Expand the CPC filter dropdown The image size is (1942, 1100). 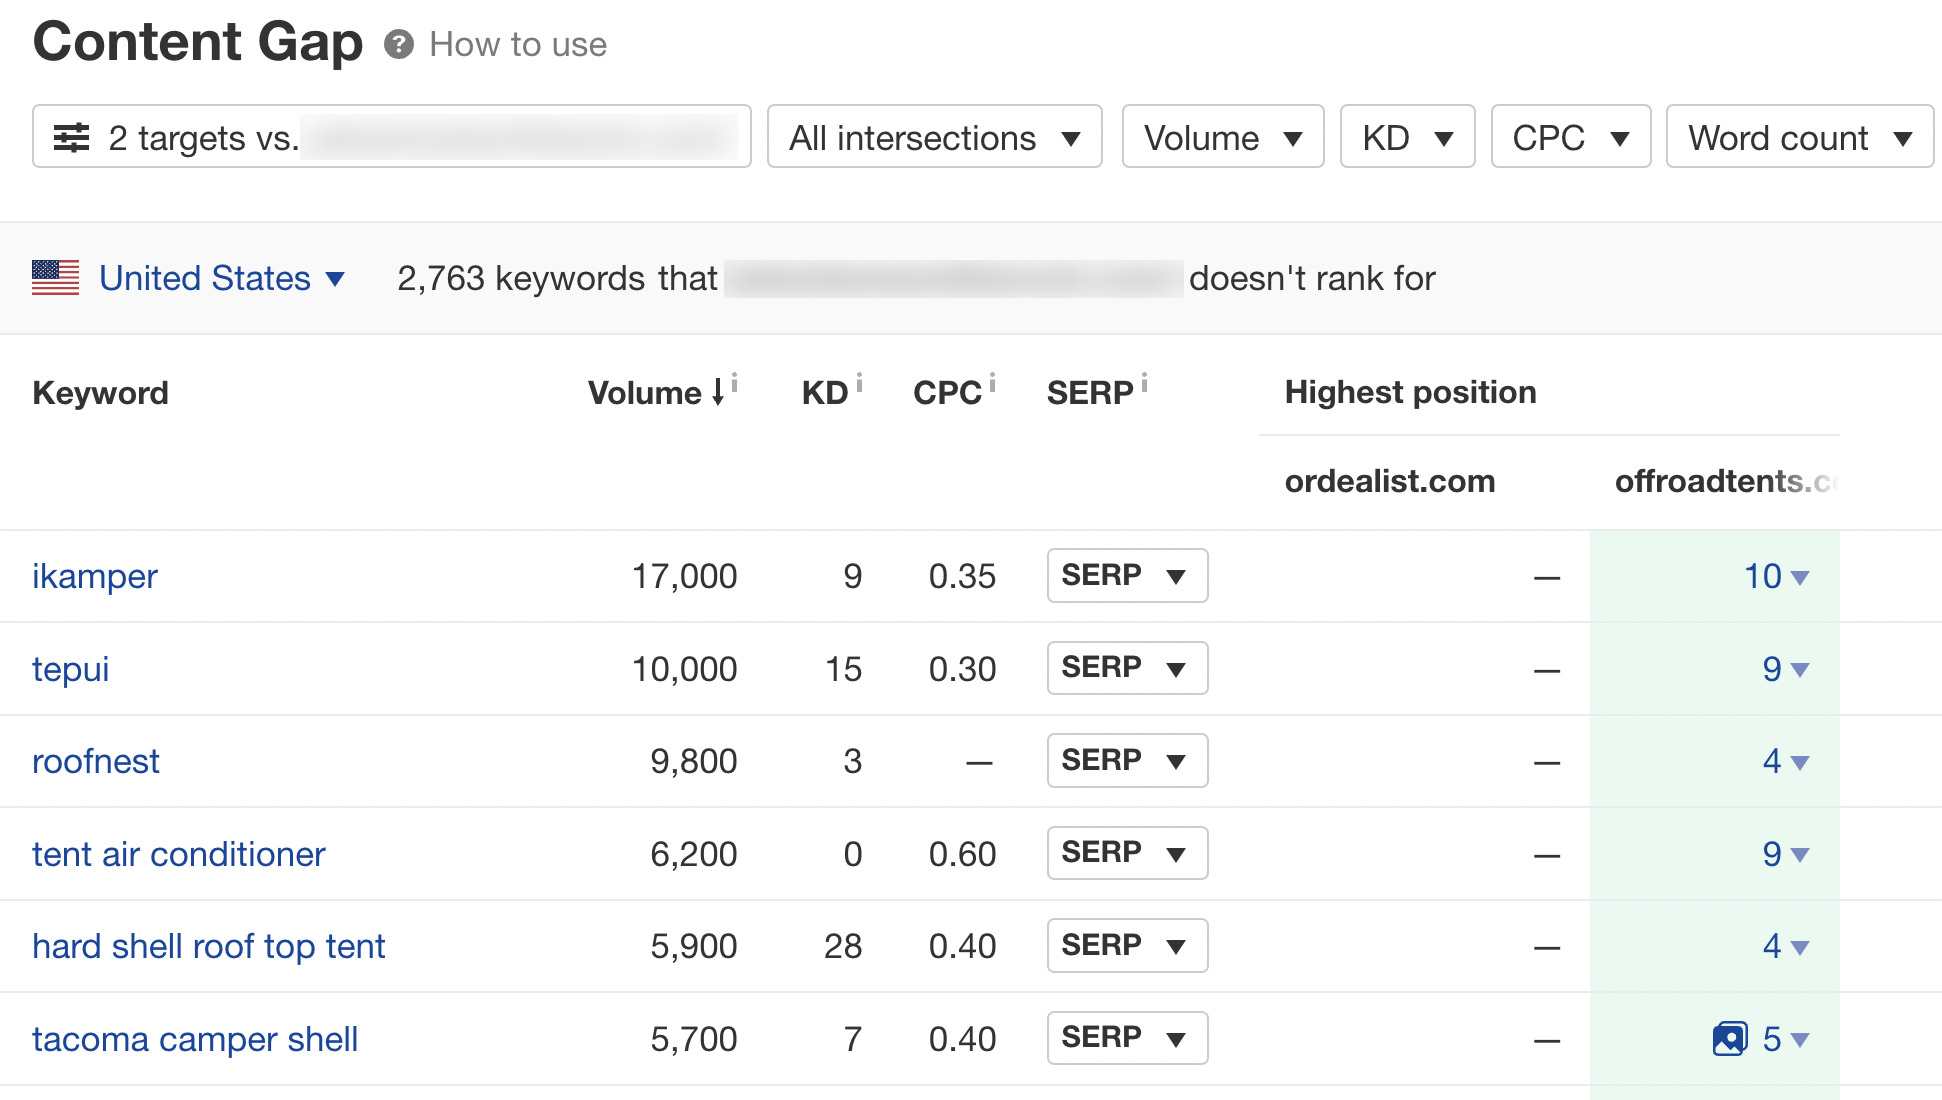pos(1567,136)
